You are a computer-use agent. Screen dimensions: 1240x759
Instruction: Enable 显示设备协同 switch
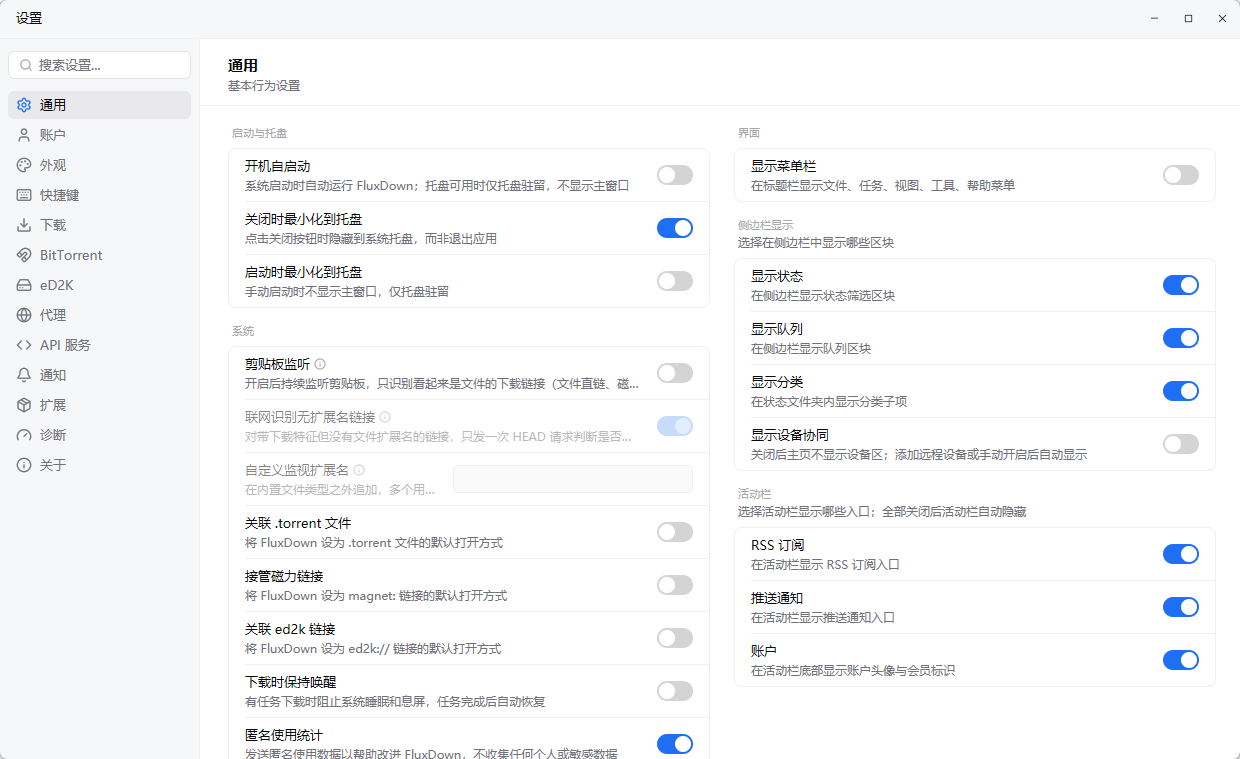(x=1181, y=444)
